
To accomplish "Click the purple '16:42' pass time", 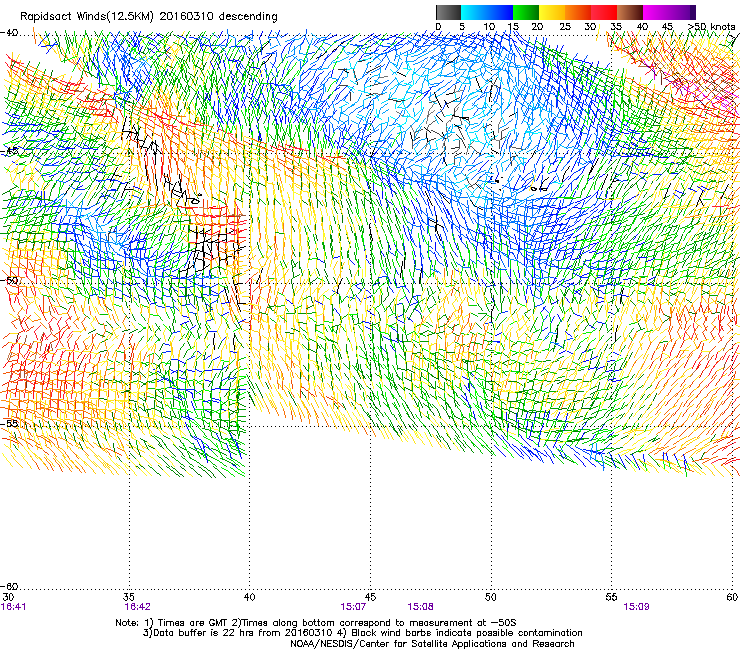I will pyautogui.click(x=137, y=607).
